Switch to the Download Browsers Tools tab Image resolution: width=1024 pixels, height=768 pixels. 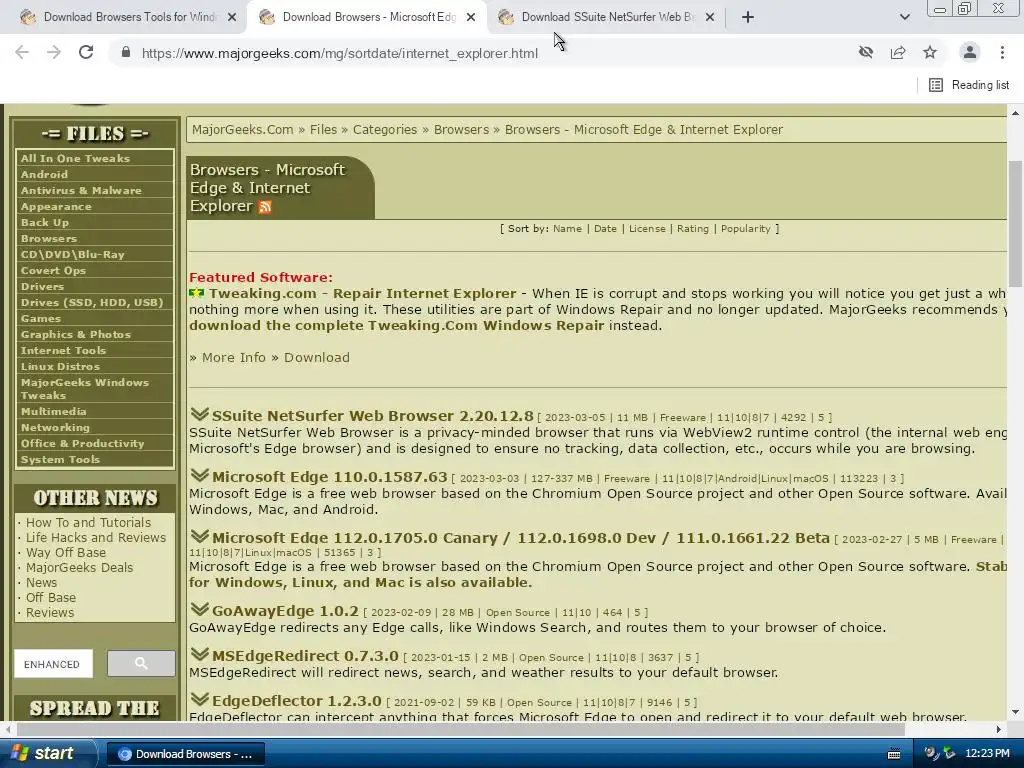pyautogui.click(x=129, y=17)
